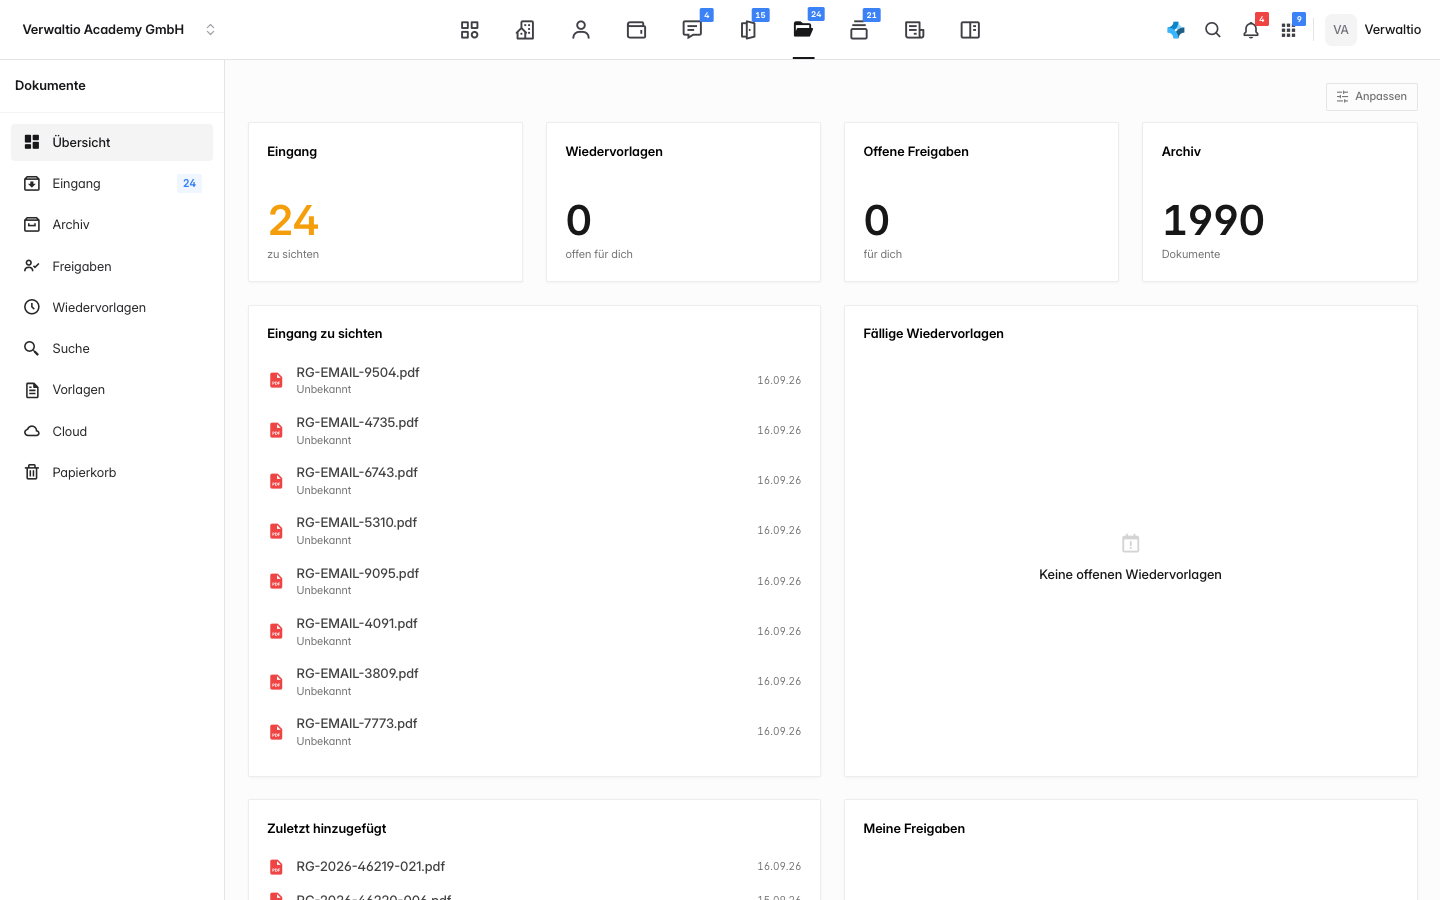This screenshot has width=1440, height=900.
Task: Click the PDF icon of RG-EMAIL-9504.pdf
Action: point(277,380)
